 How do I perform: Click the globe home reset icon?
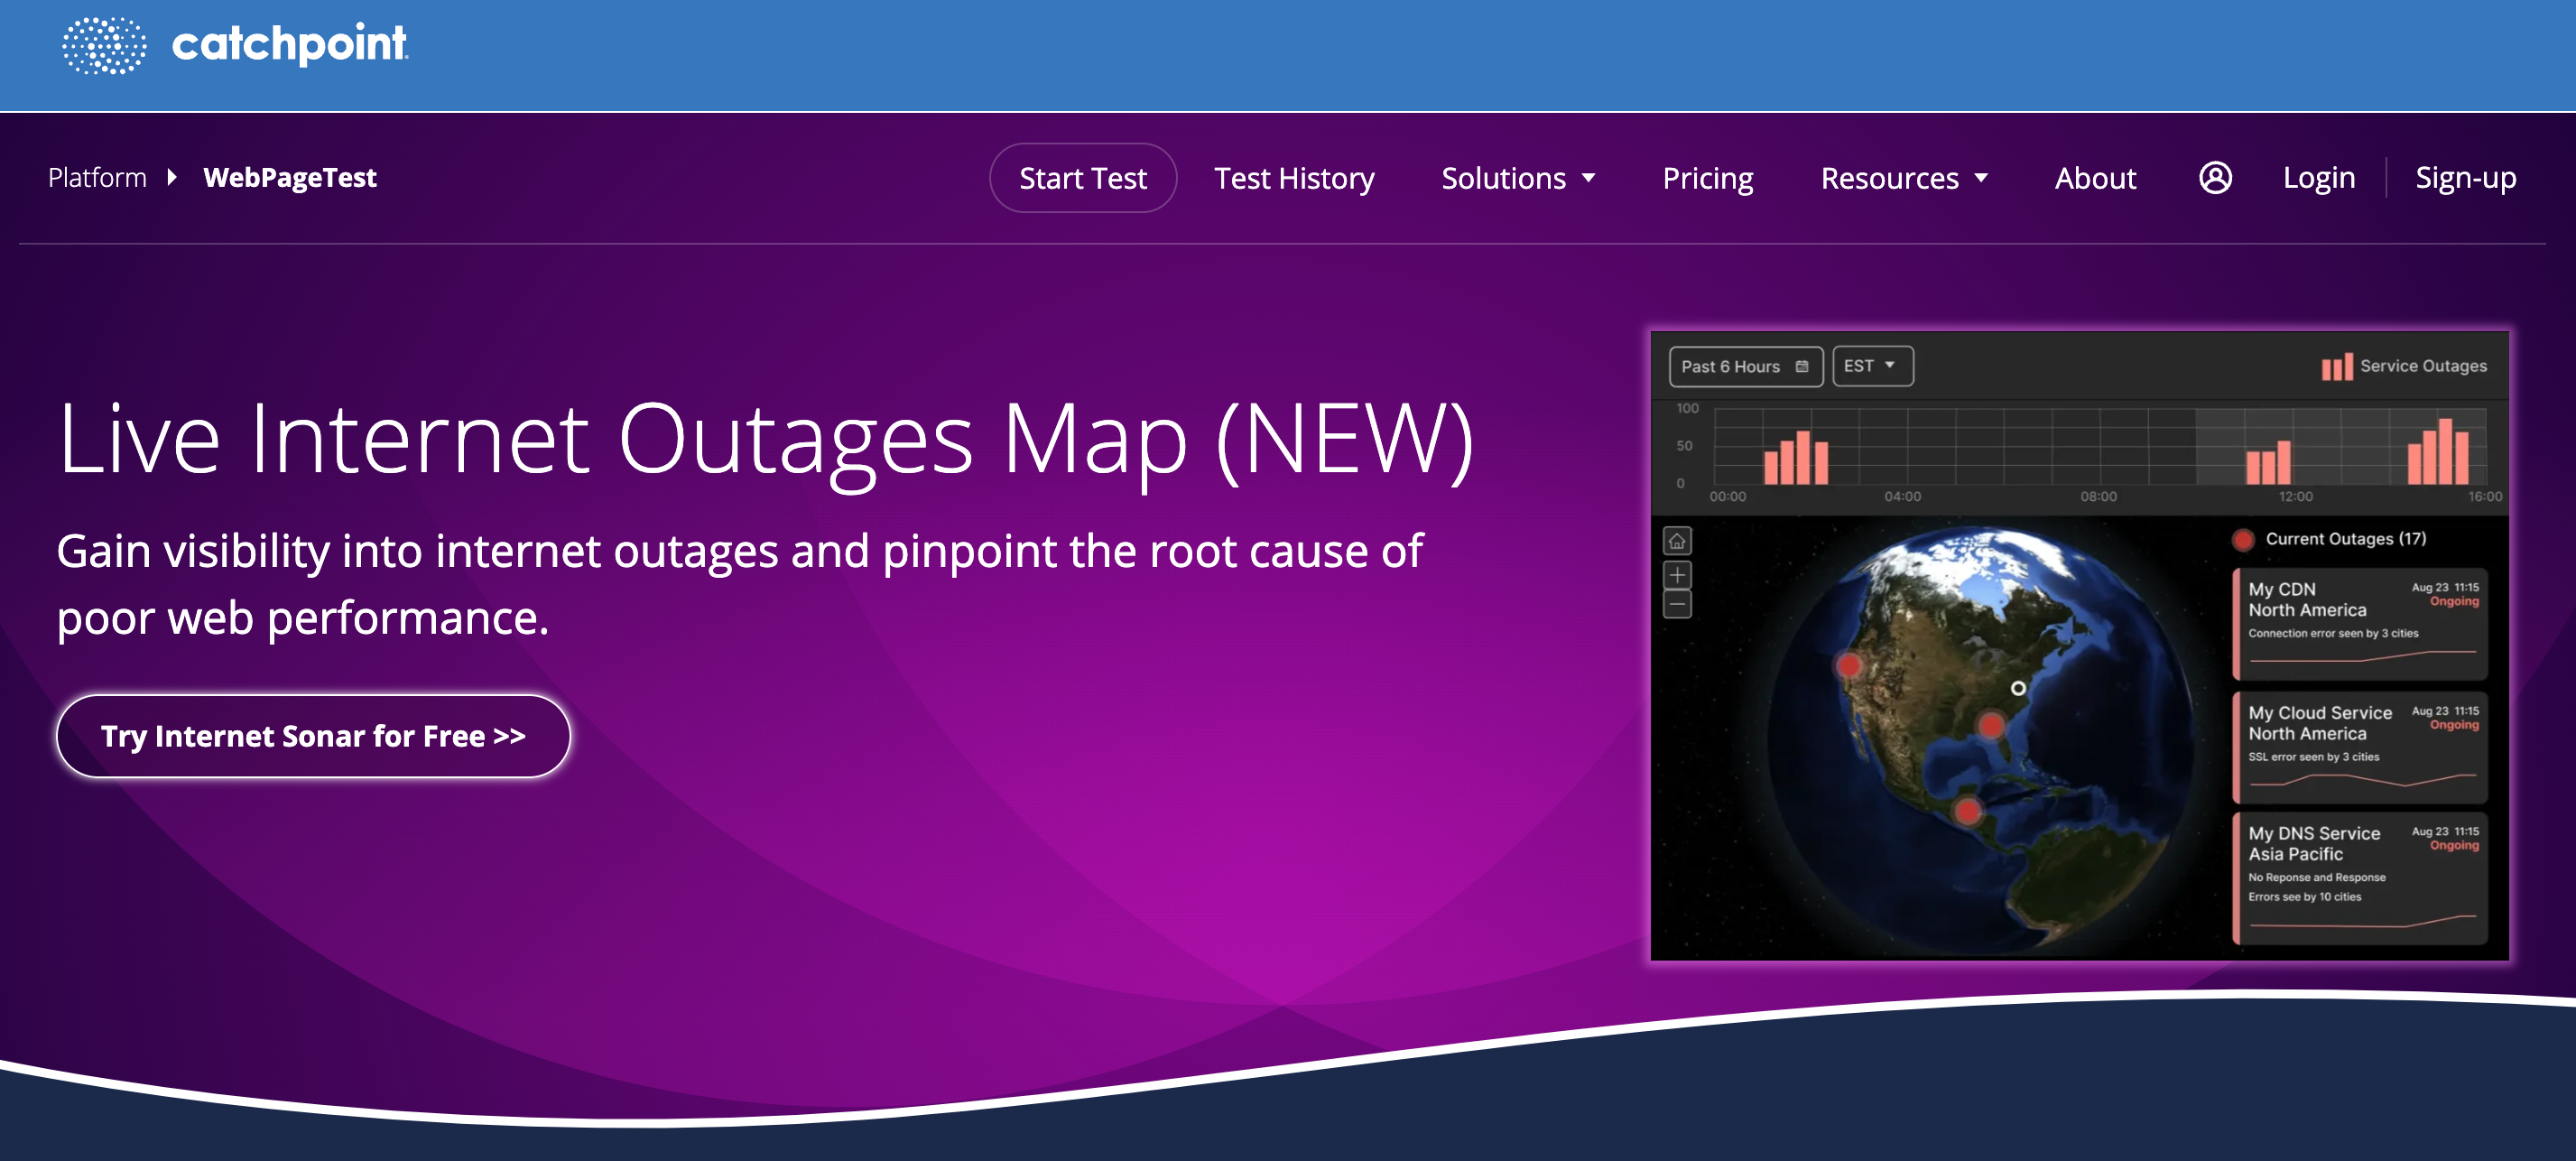point(1677,541)
